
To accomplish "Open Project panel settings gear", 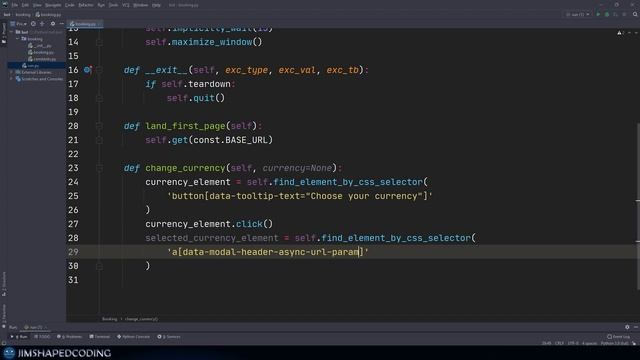I will (53, 24).
